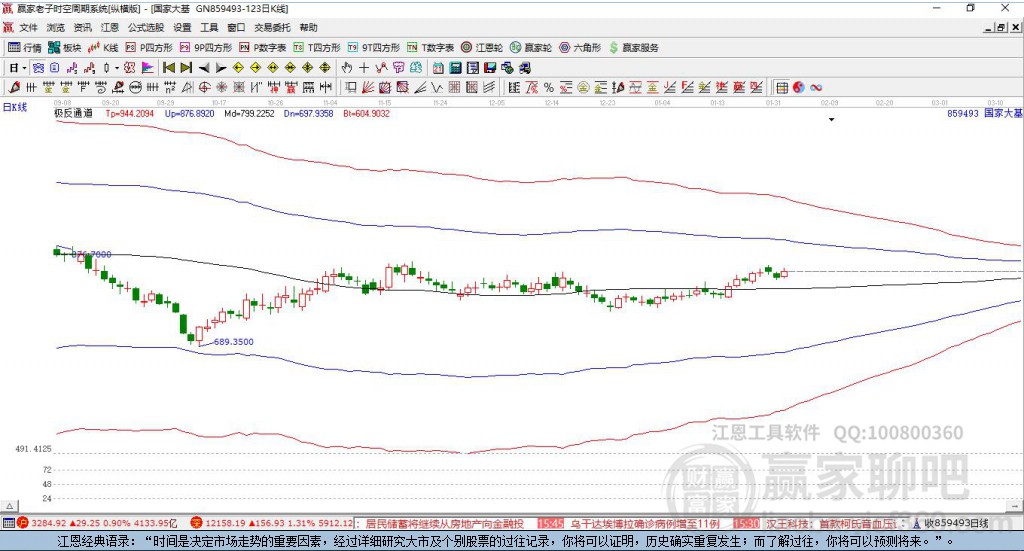This screenshot has height=551, width=1024.
Task: Open the P四方形 tool
Action: tap(149, 48)
